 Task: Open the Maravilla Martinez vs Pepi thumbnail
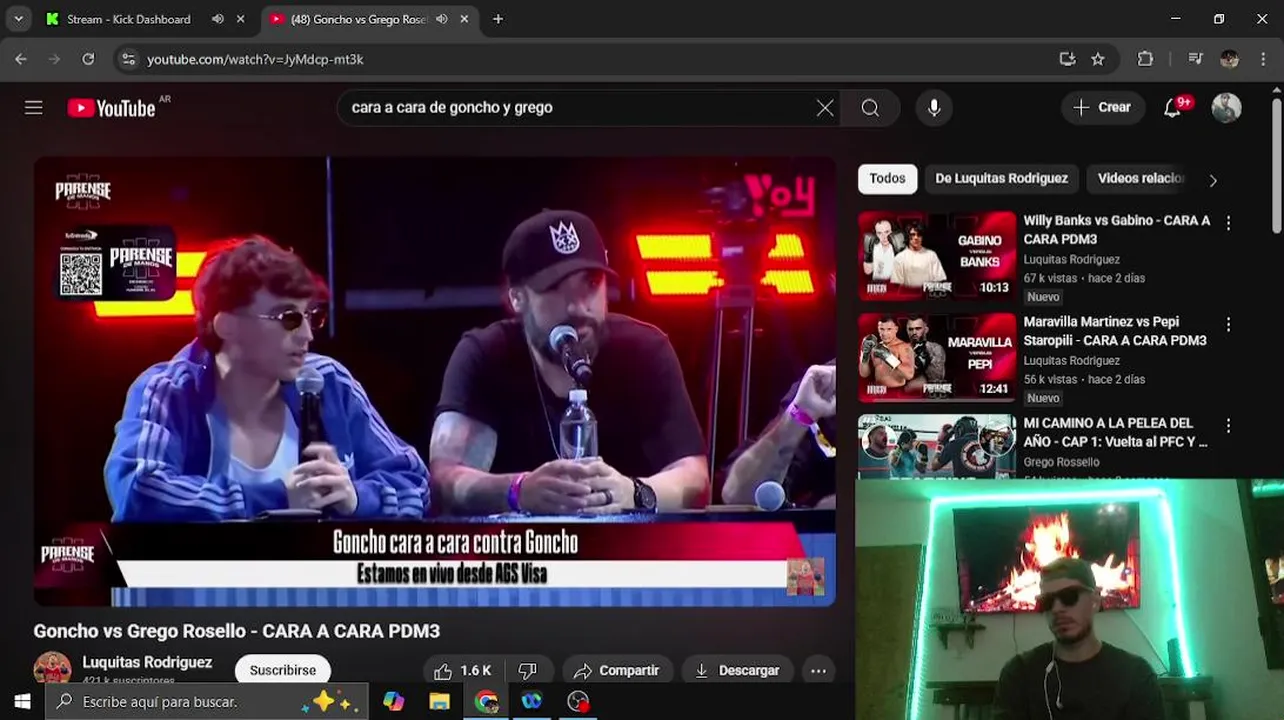[937, 357]
